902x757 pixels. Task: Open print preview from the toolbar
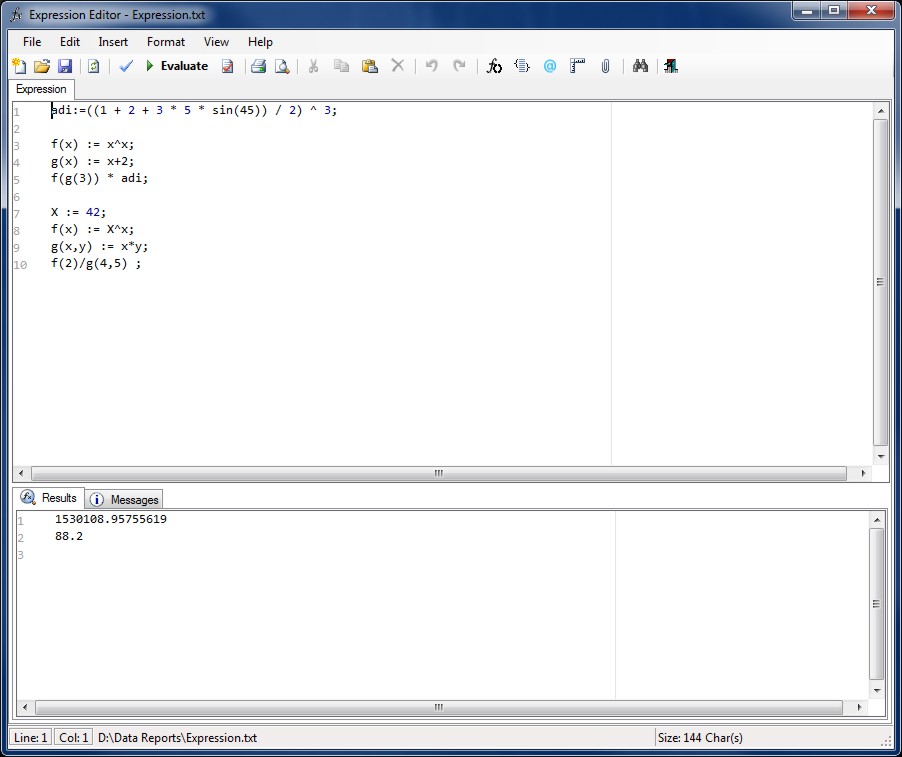[x=282, y=66]
